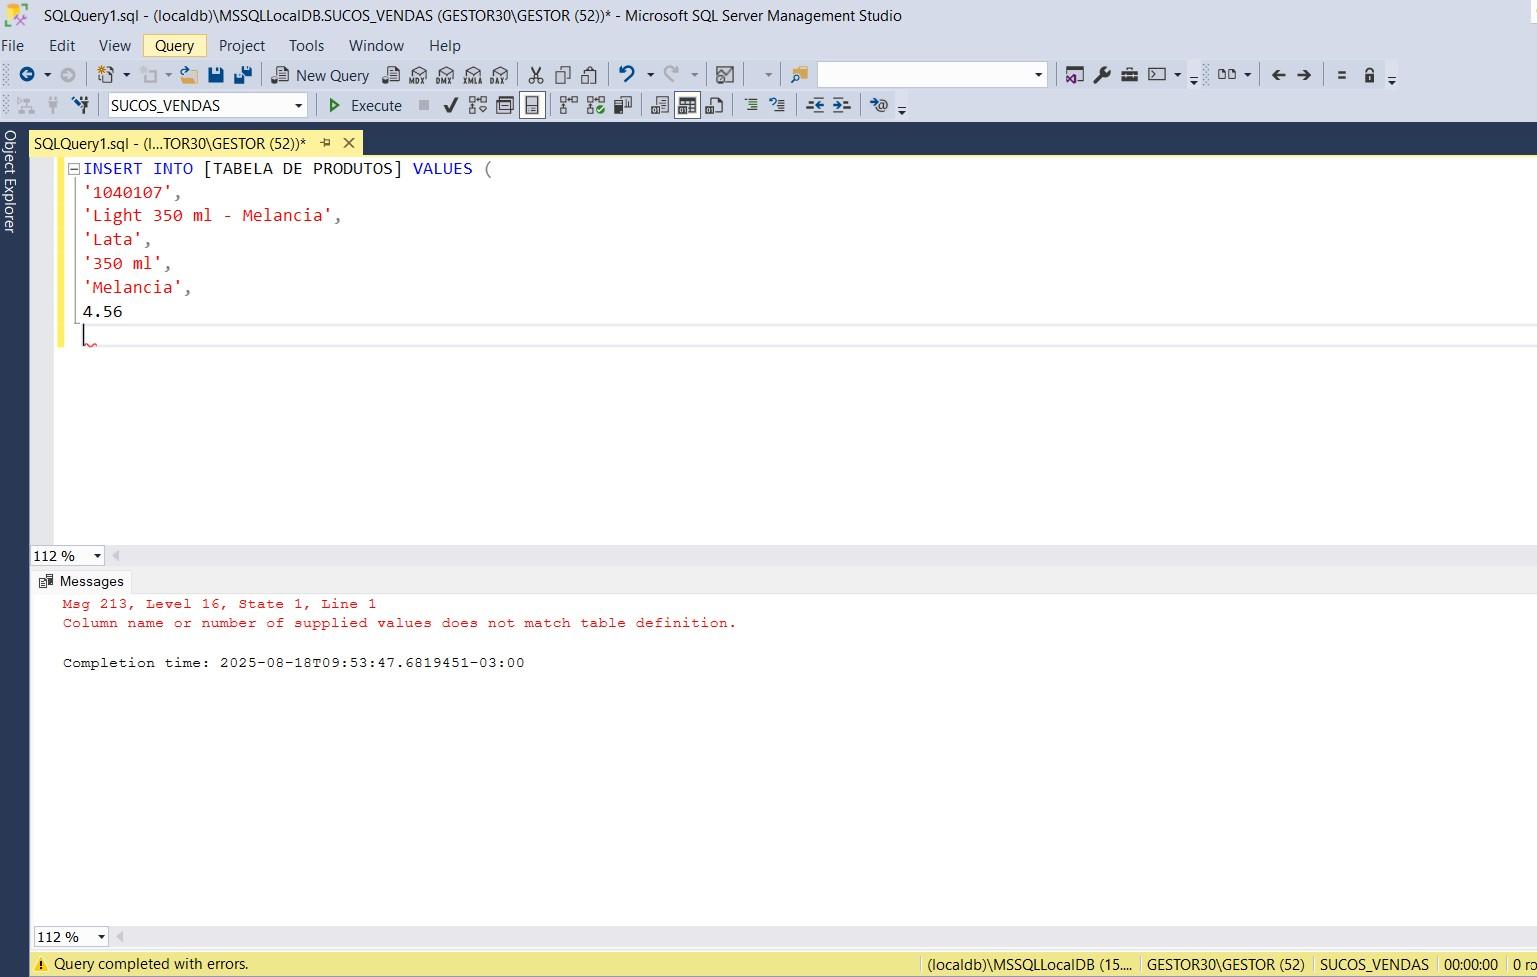This screenshot has width=1537, height=977.
Task: Undo the last edit
Action: tap(627, 75)
